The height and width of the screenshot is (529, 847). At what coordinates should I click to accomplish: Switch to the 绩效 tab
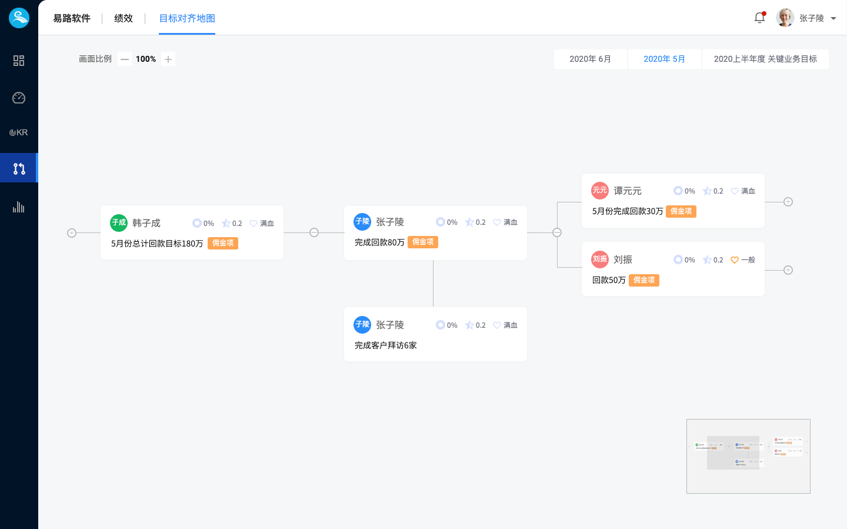(x=123, y=18)
